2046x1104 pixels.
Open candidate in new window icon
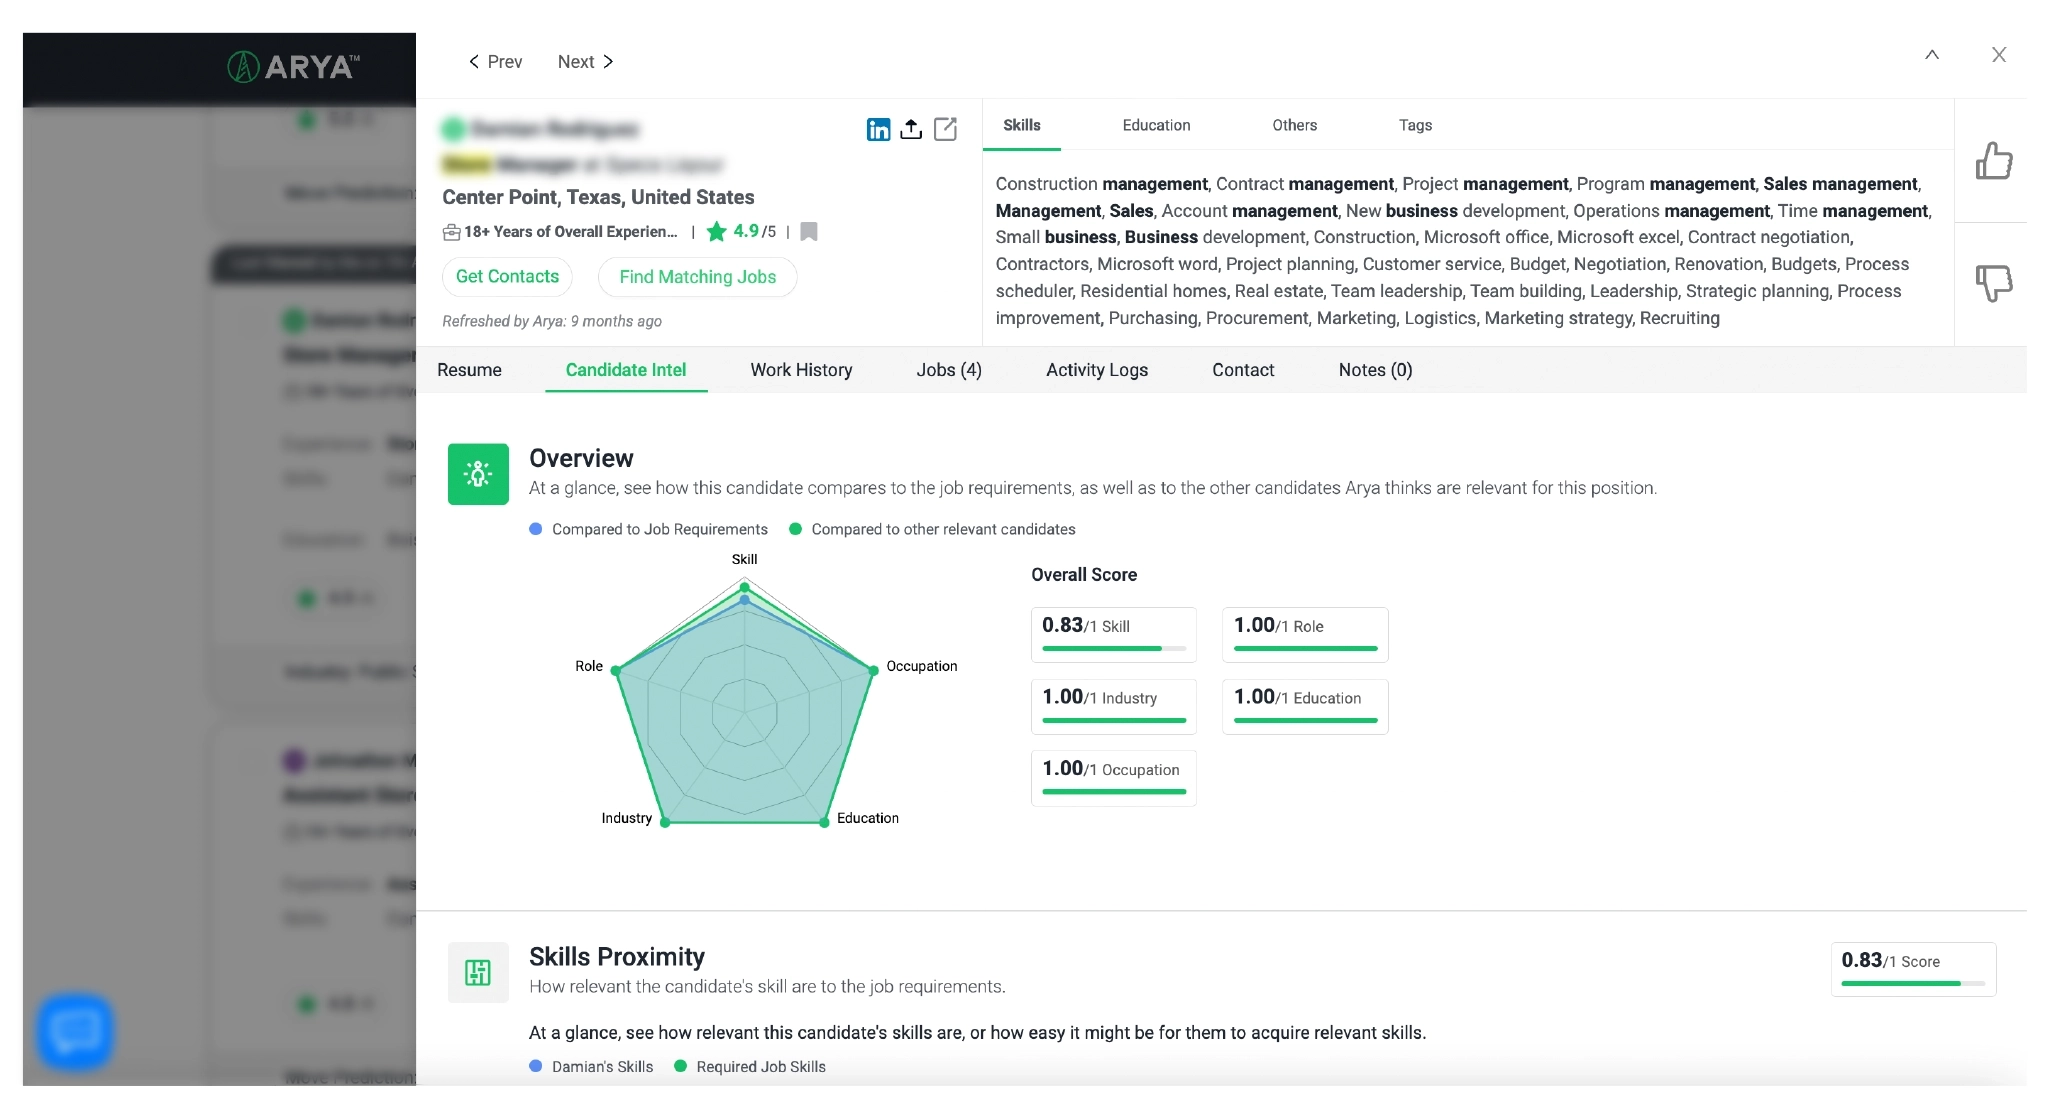coord(945,129)
